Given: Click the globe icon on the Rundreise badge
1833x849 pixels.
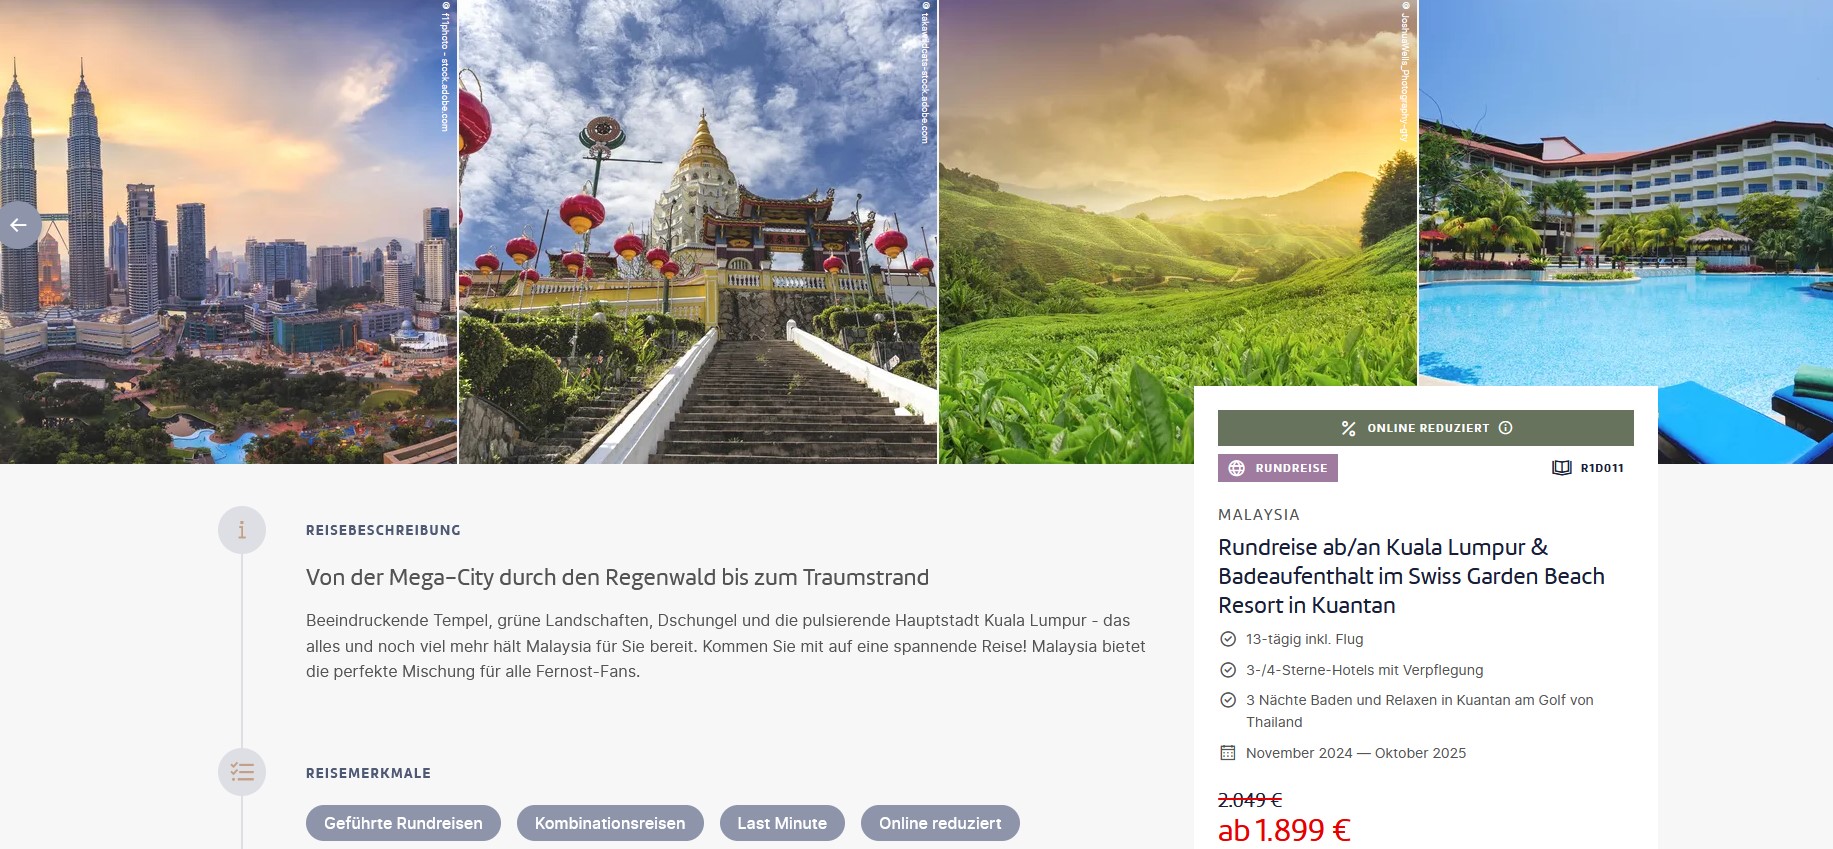Looking at the screenshot, I should click(x=1237, y=468).
